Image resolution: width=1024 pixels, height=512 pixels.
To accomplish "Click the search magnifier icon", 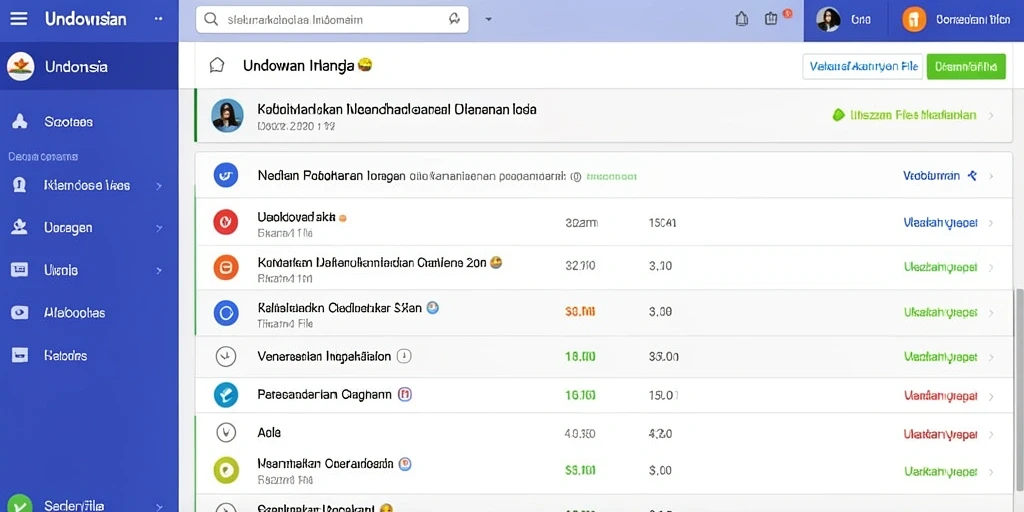I will pyautogui.click(x=211, y=20).
